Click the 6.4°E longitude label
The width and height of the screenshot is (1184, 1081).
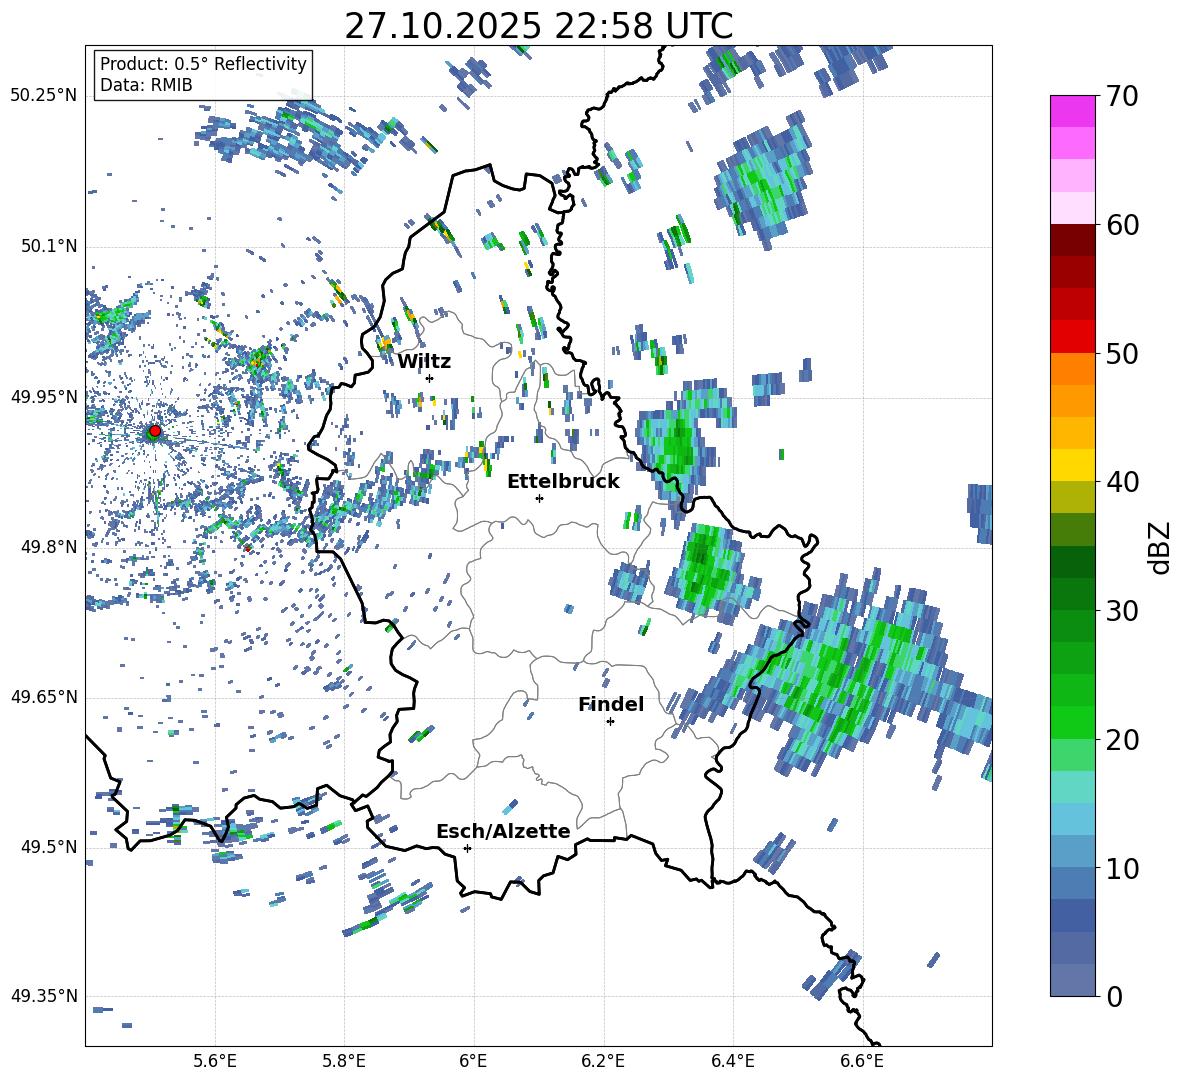tap(732, 1061)
